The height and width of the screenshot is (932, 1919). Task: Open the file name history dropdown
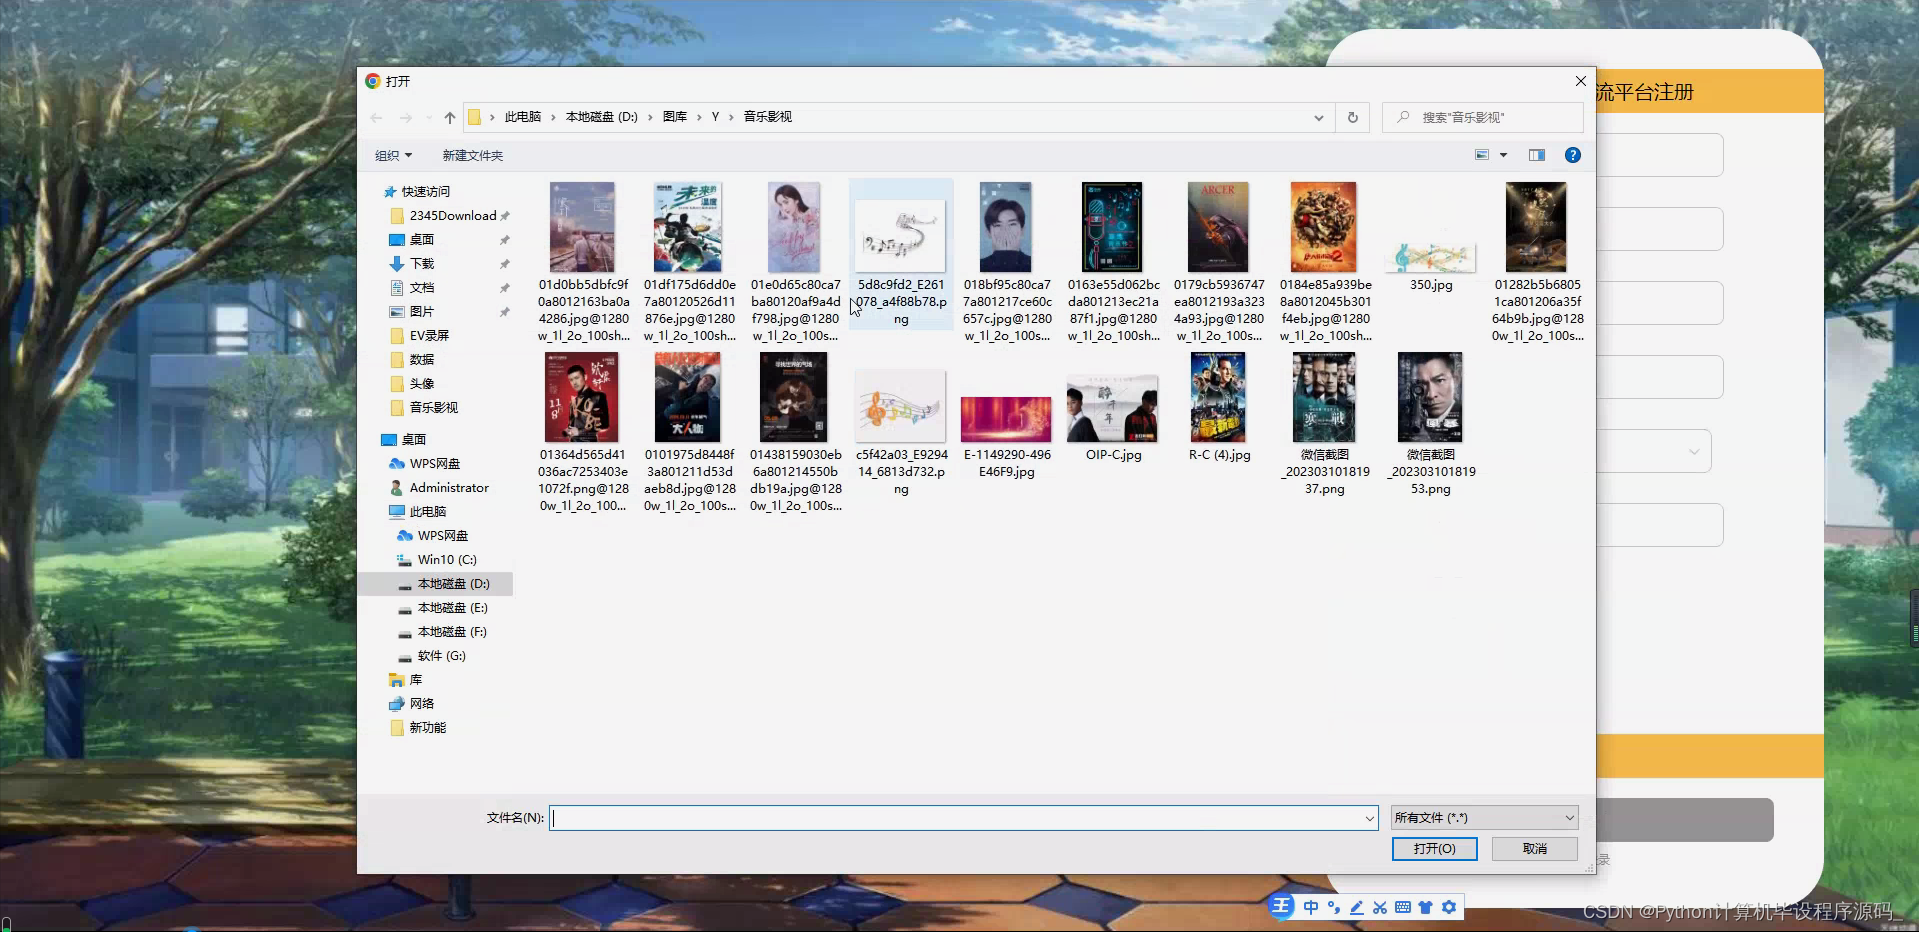click(1369, 818)
